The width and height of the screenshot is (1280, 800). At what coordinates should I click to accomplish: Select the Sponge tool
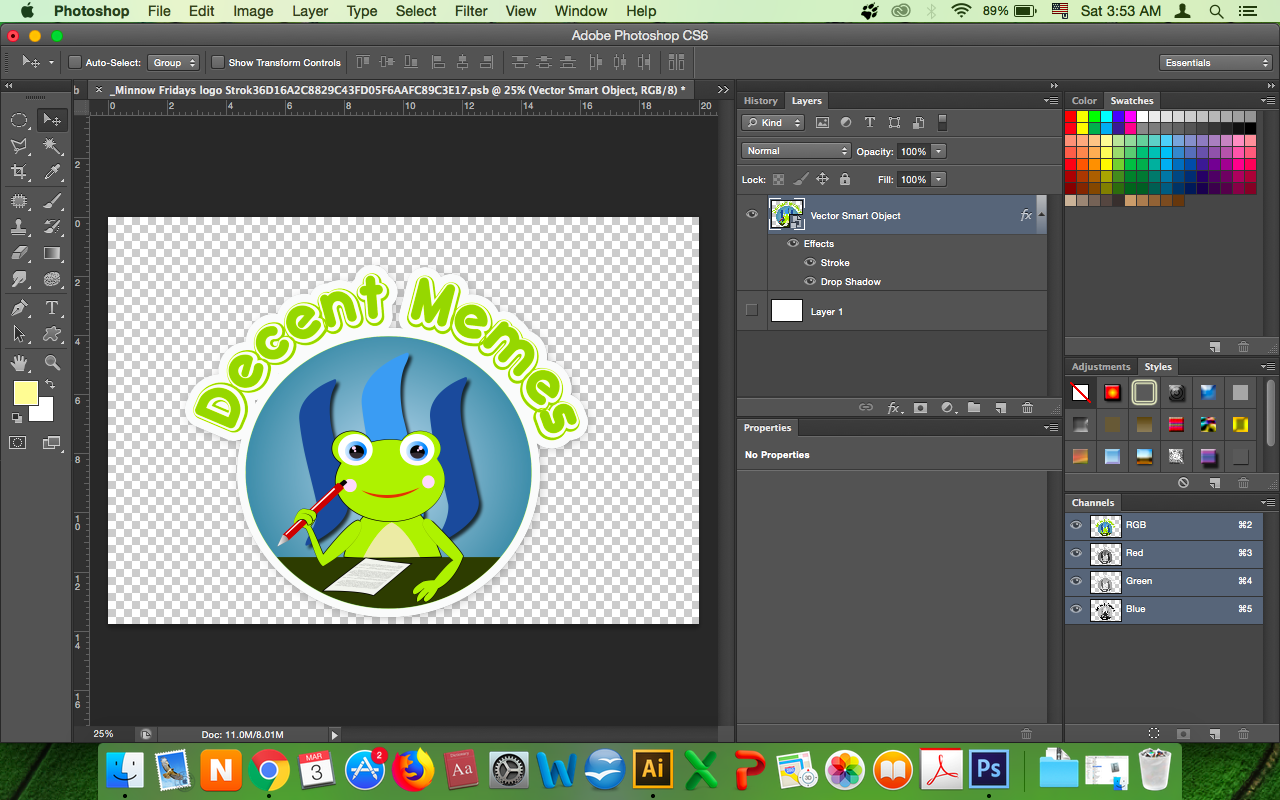(52, 281)
